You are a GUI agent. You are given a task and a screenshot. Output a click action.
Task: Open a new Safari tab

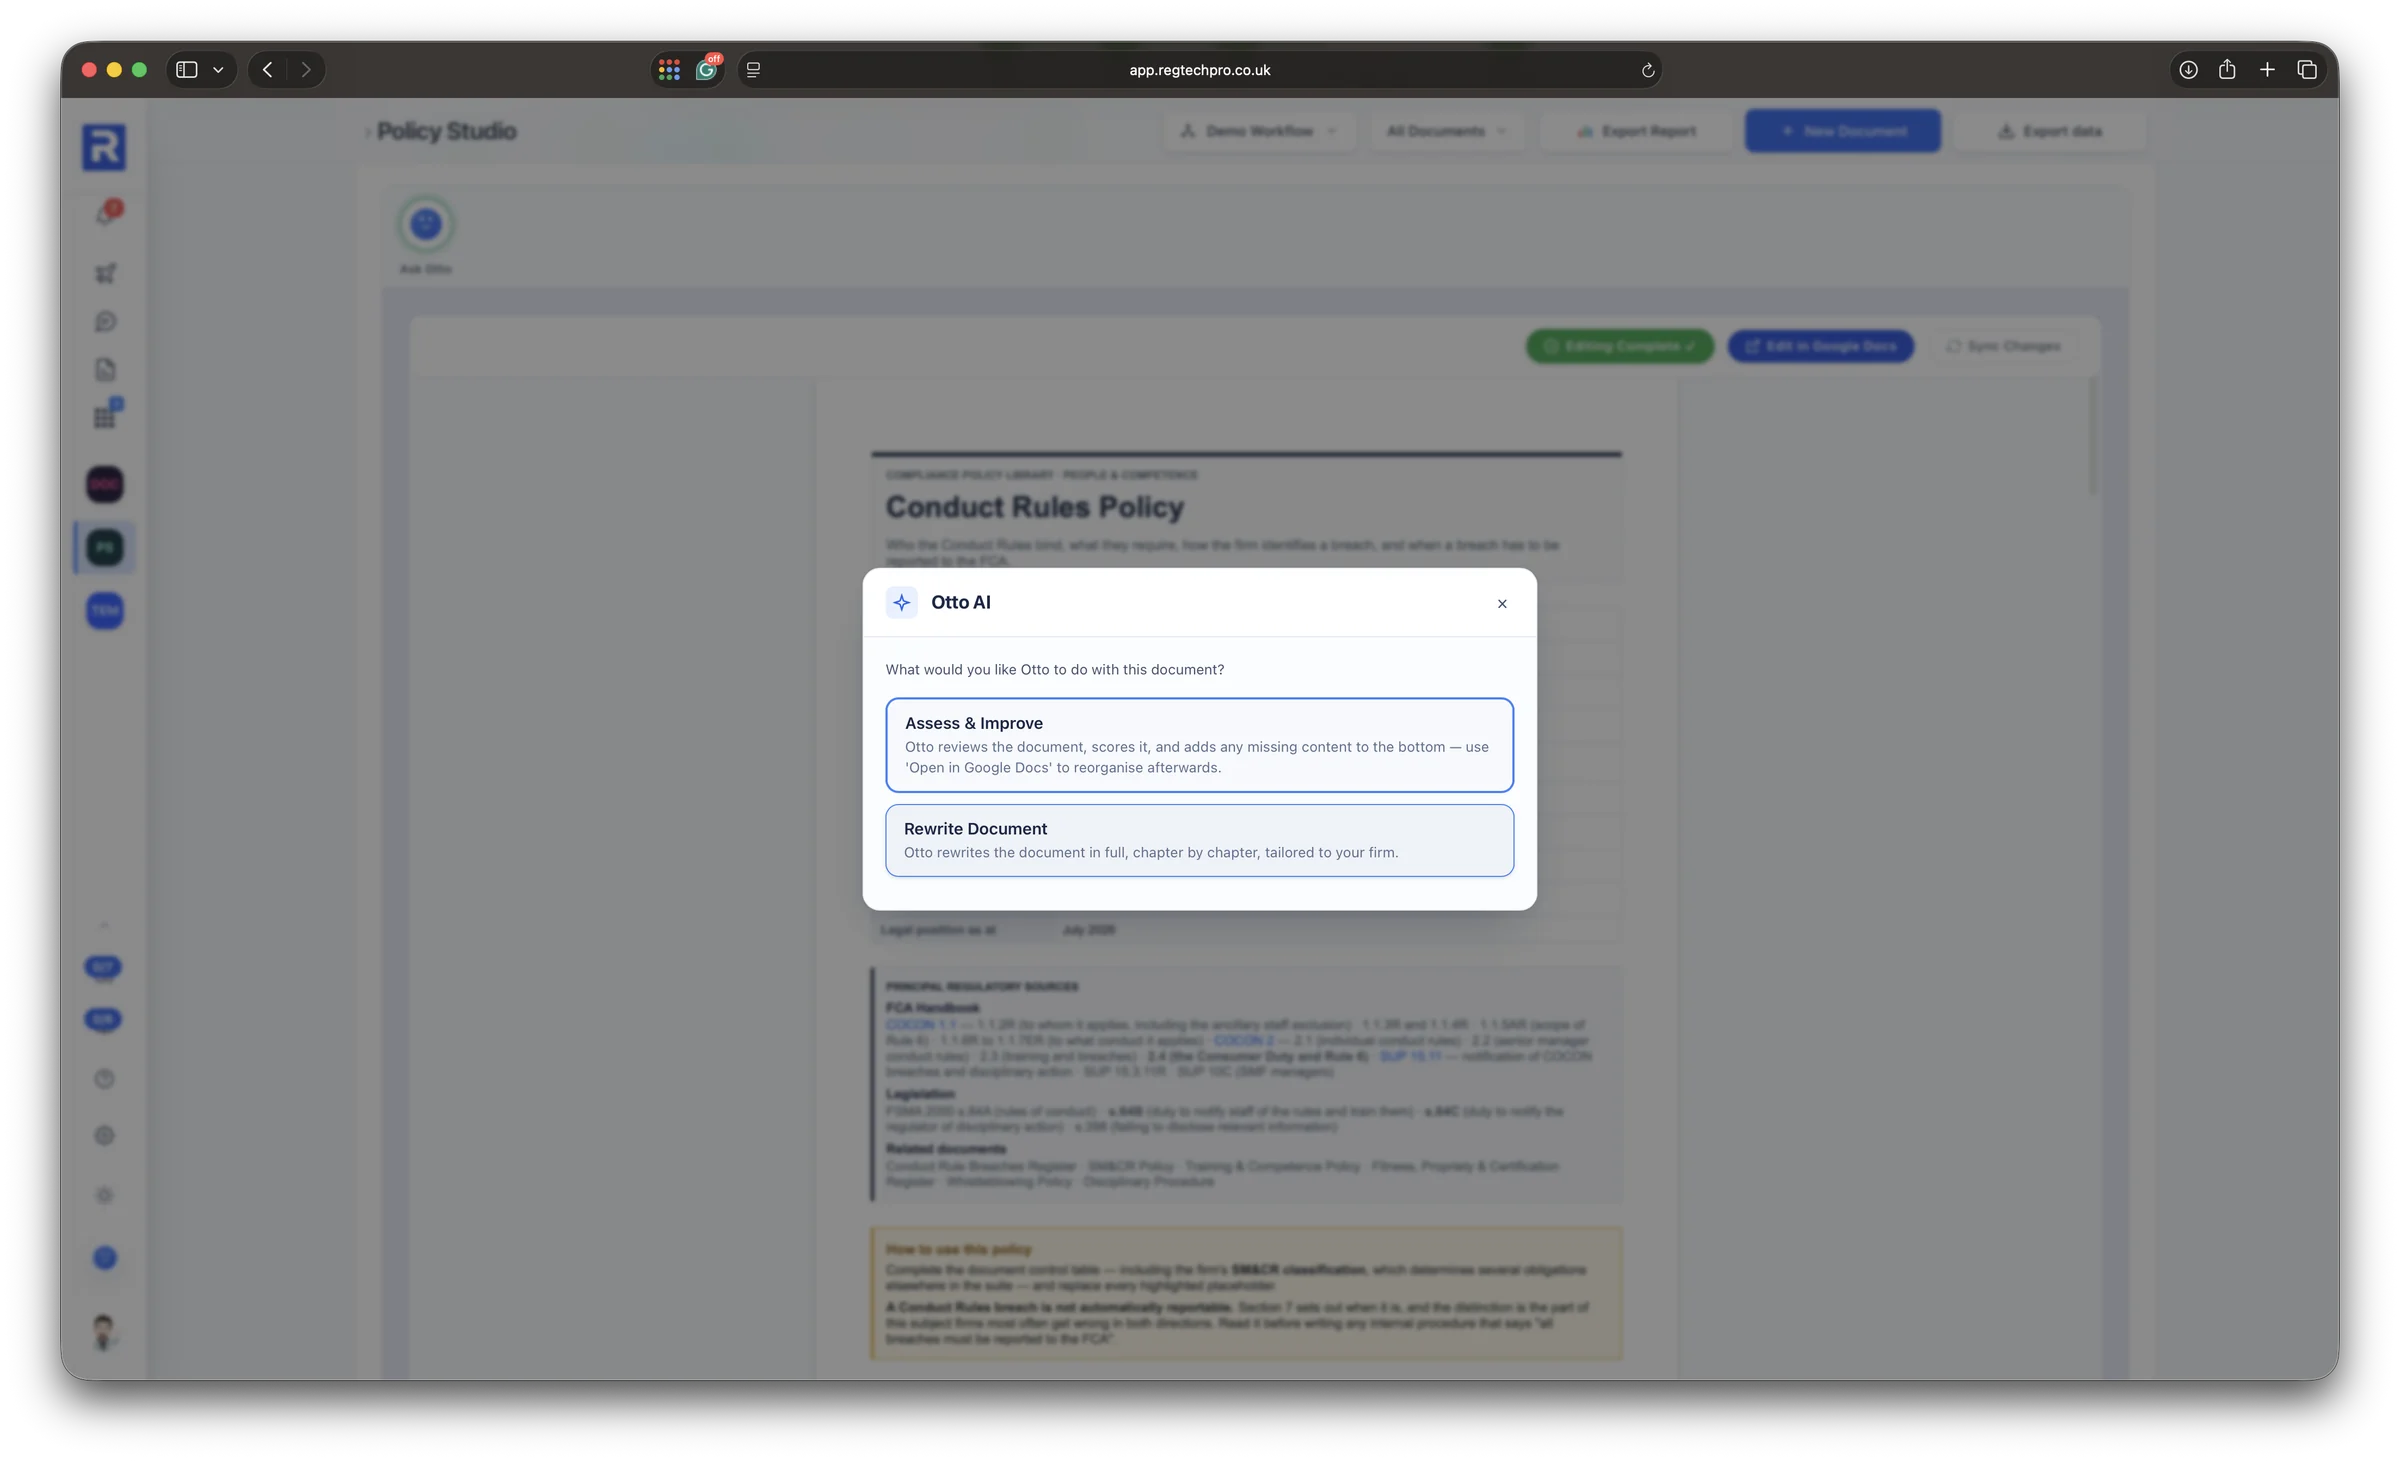[x=2267, y=69]
